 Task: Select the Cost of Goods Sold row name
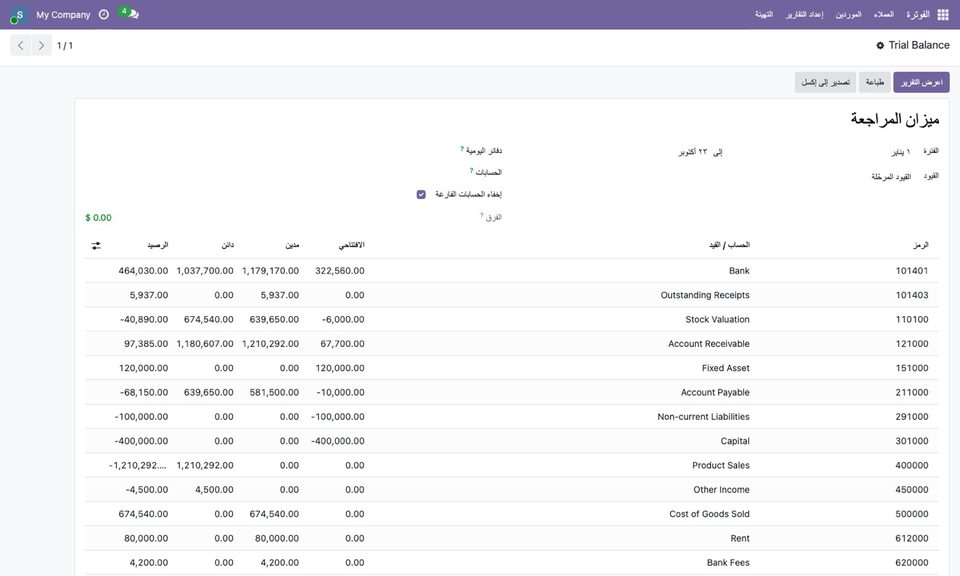tap(709, 514)
